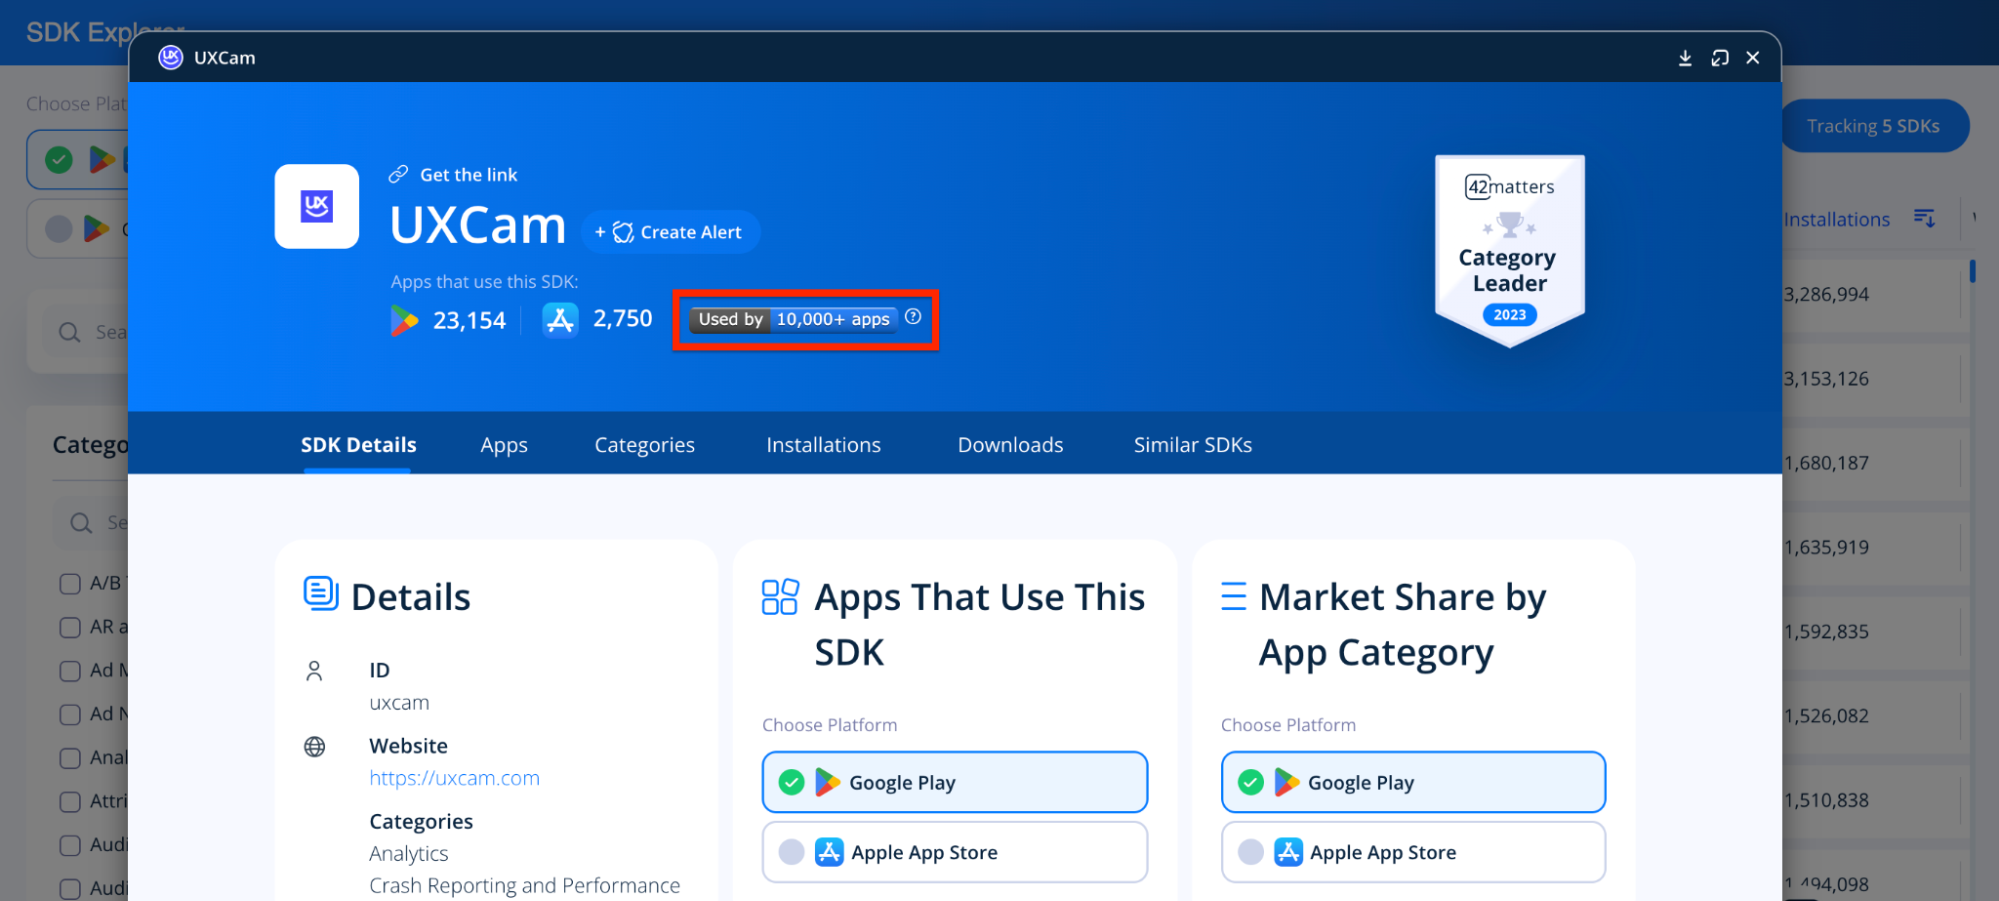Click the App Store icon beside 2,750
Screen dimensions: 1999x901
point(560,320)
